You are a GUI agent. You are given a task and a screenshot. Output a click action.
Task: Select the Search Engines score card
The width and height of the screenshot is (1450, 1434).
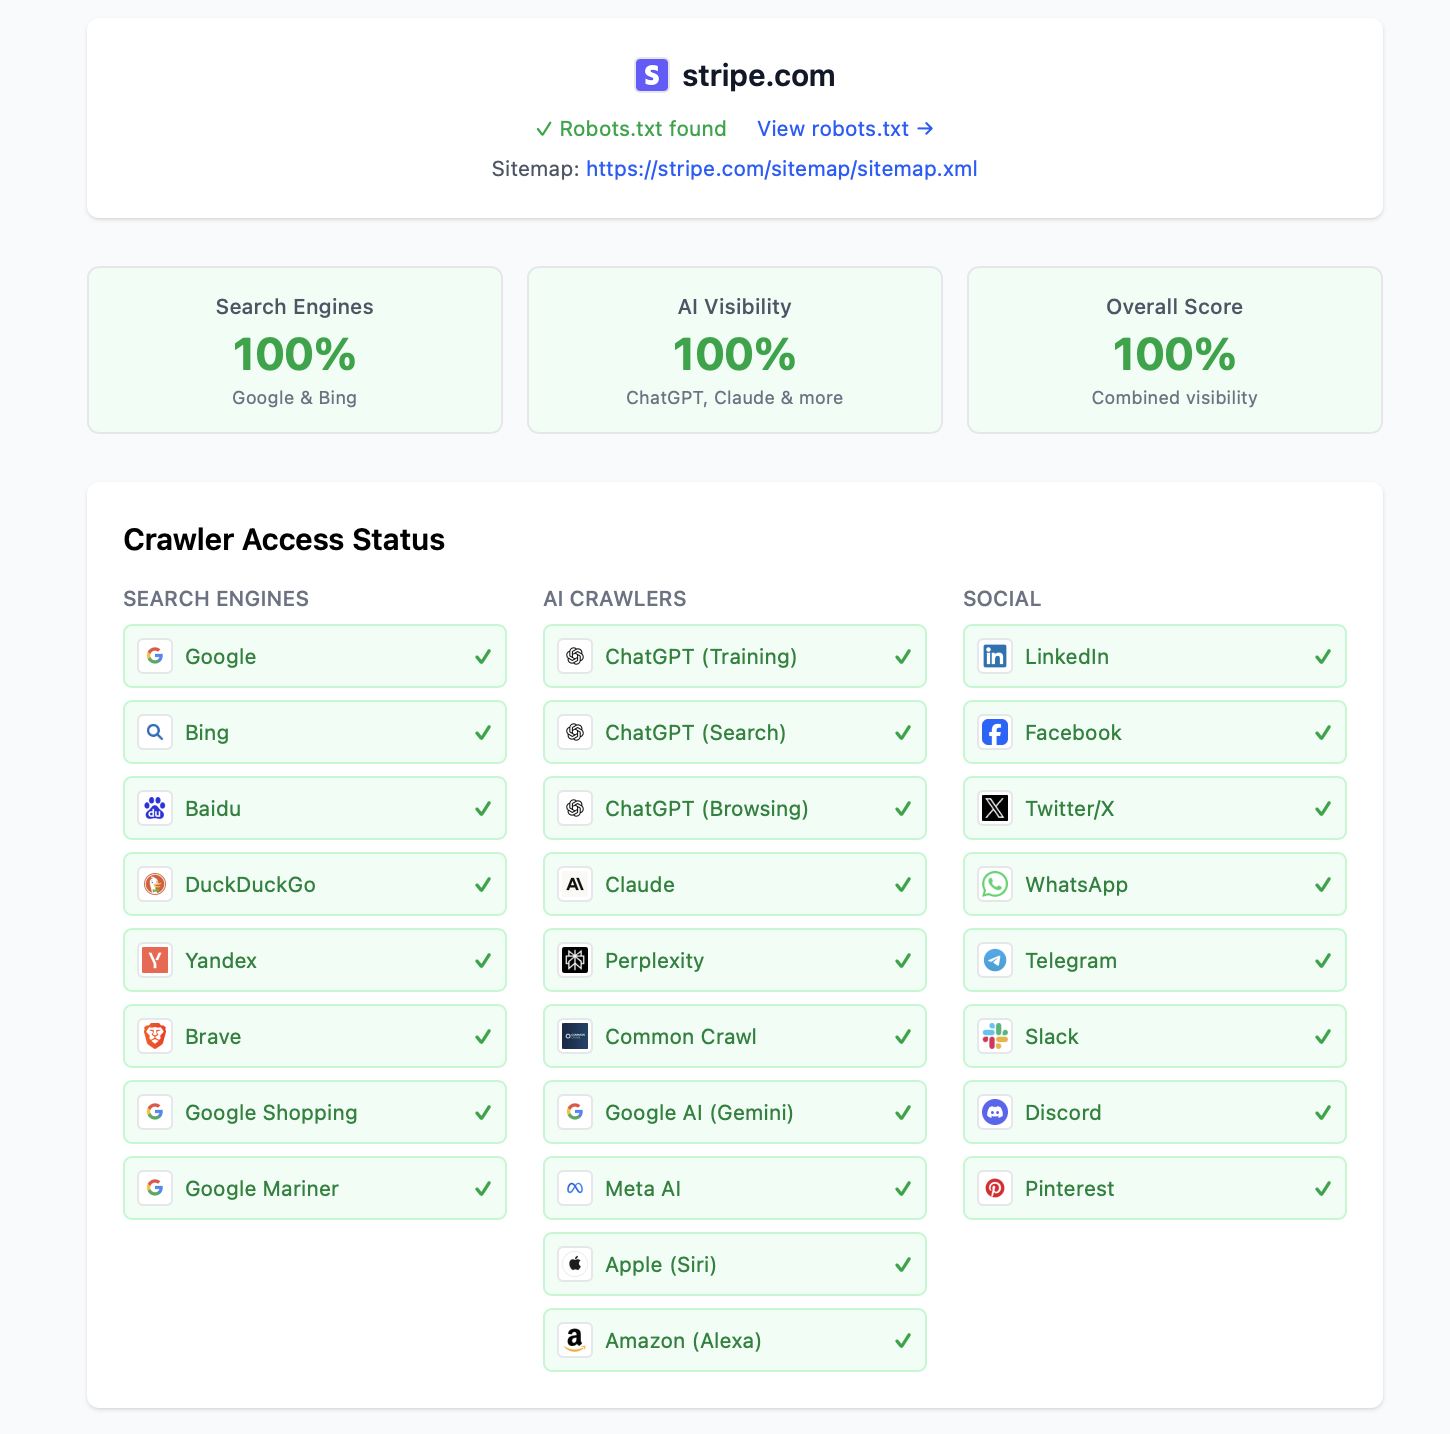tap(295, 350)
